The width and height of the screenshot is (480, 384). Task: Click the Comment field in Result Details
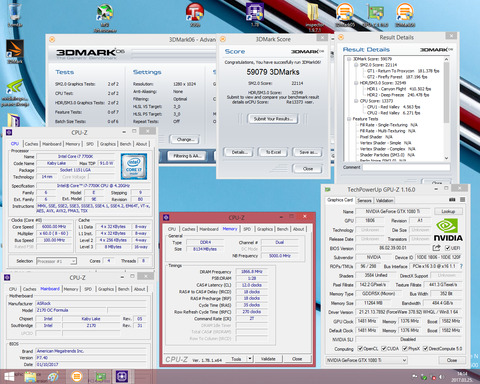click(x=406, y=167)
